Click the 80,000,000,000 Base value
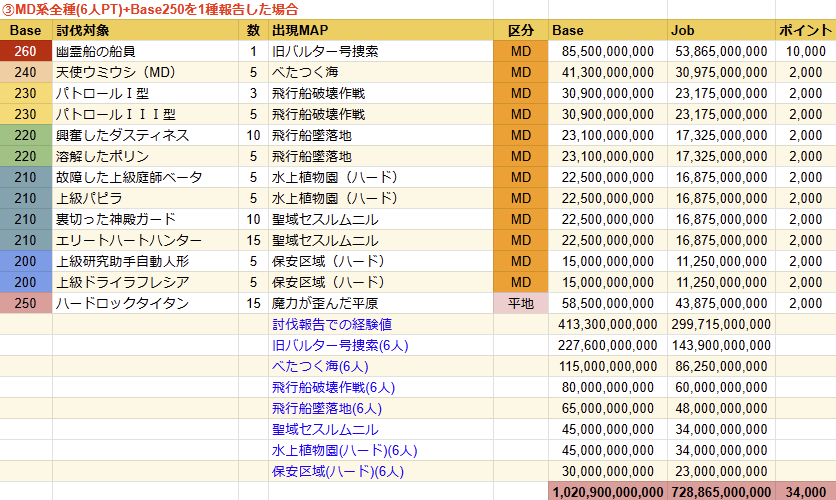This screenshot has width=836, height=500. point(608,388)
